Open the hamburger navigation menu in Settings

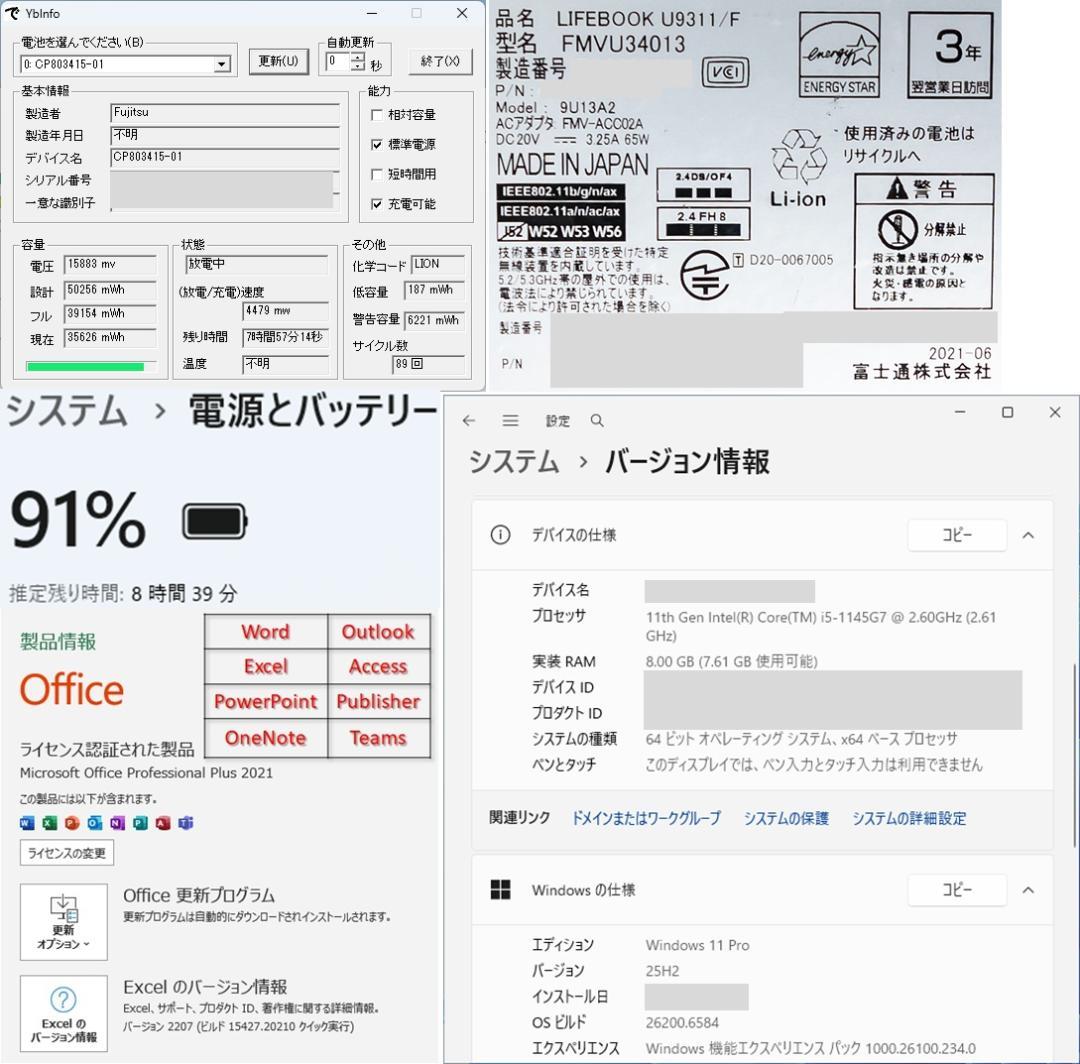coord(510,420)
